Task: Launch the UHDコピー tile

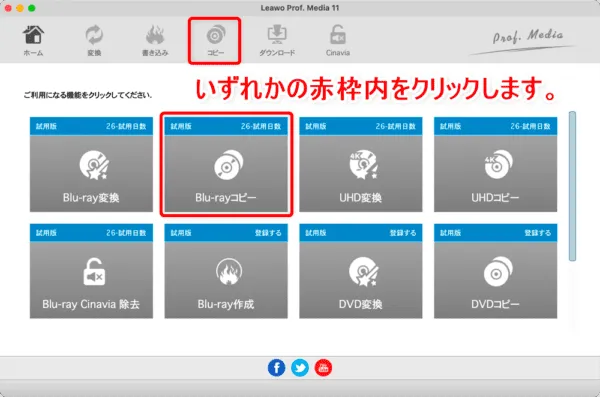Action: click(496, 165)
